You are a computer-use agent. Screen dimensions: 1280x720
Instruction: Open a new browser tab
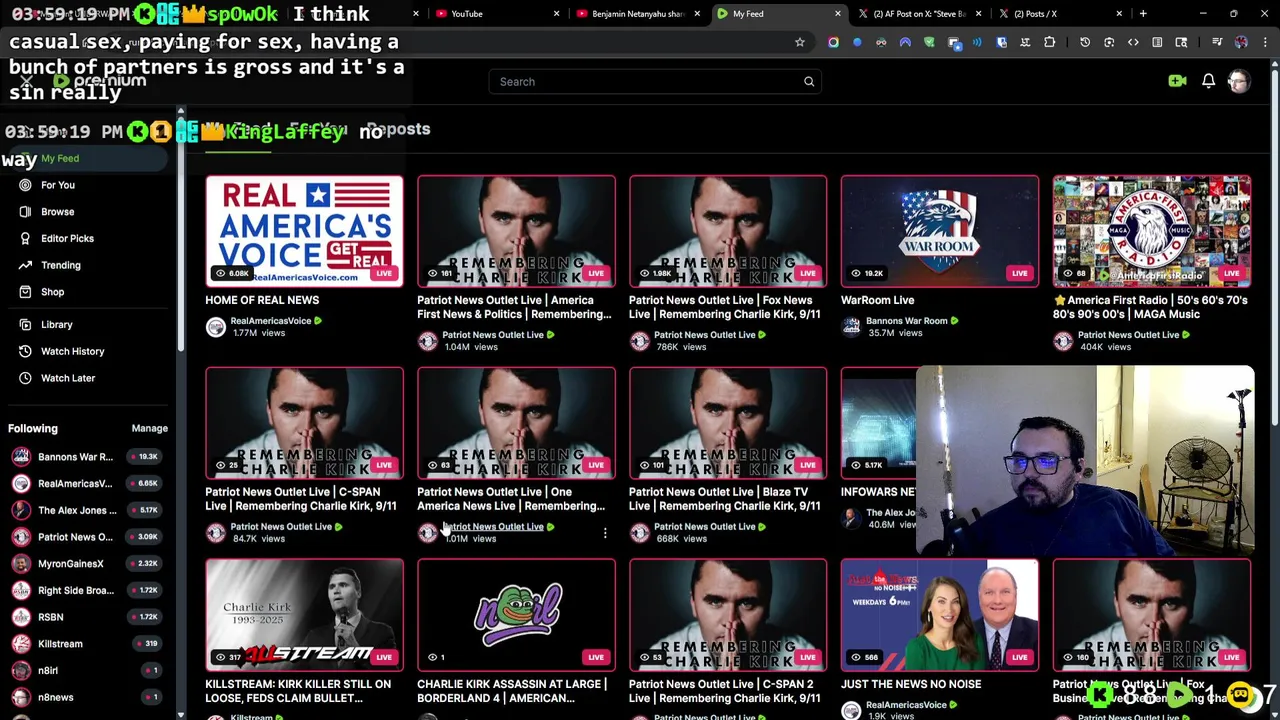pos(1143,14)
